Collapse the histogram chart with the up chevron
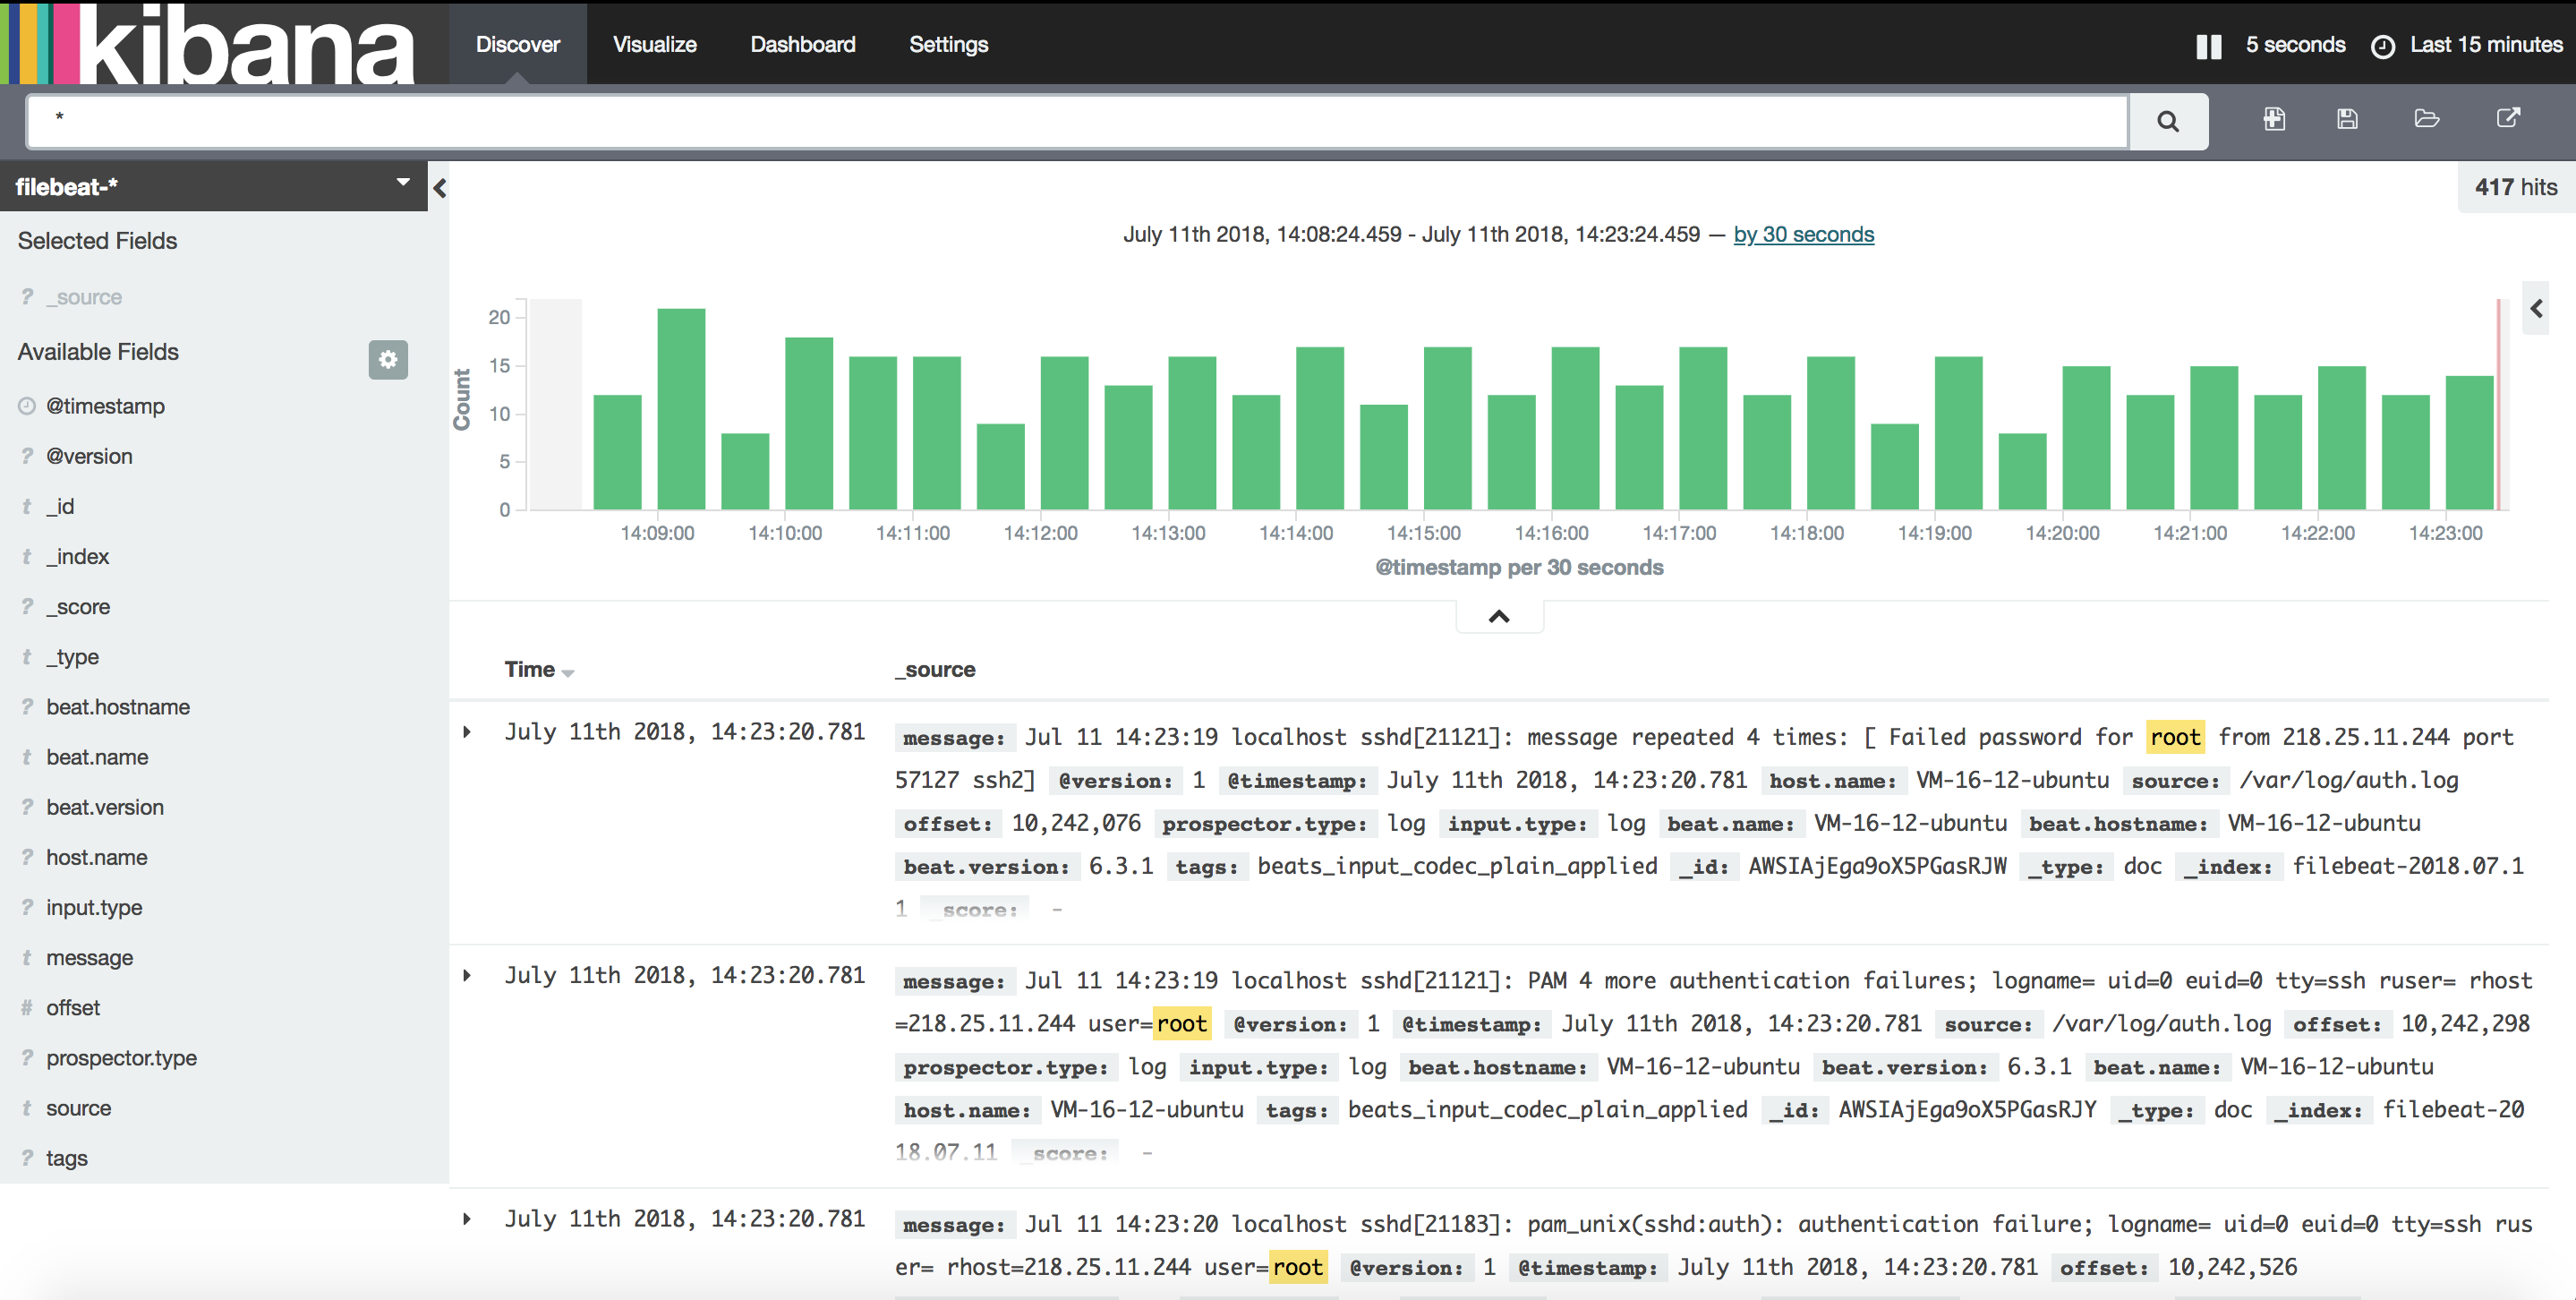 (1498, 616)
